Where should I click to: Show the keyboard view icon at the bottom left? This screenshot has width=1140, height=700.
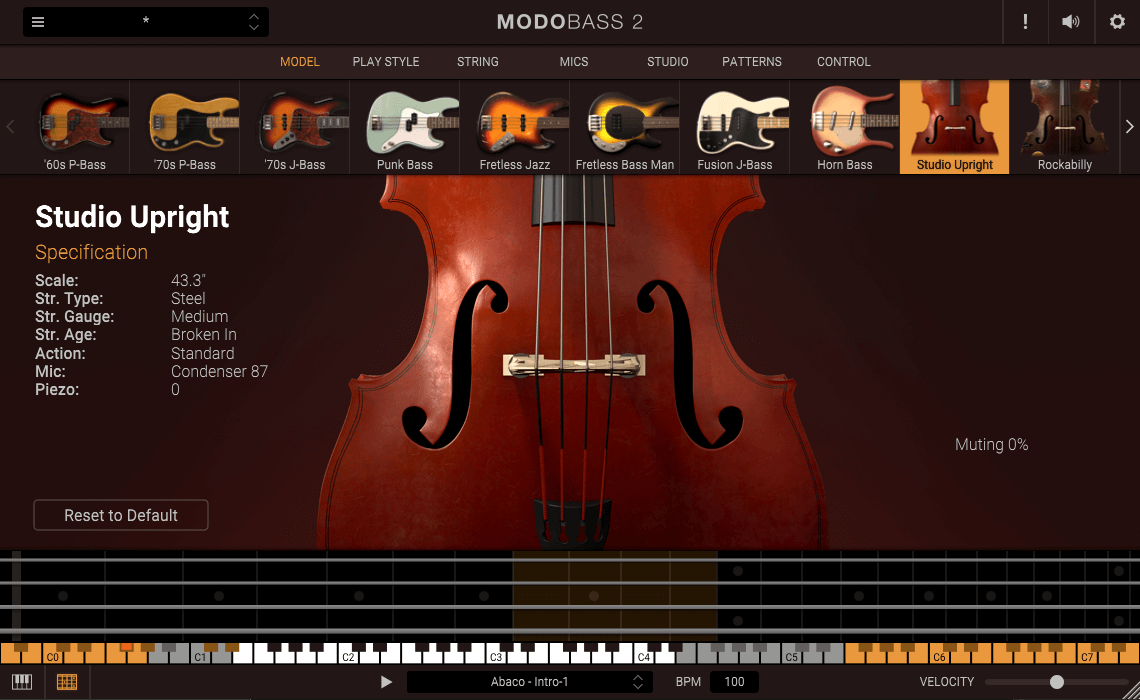point(22,682)
